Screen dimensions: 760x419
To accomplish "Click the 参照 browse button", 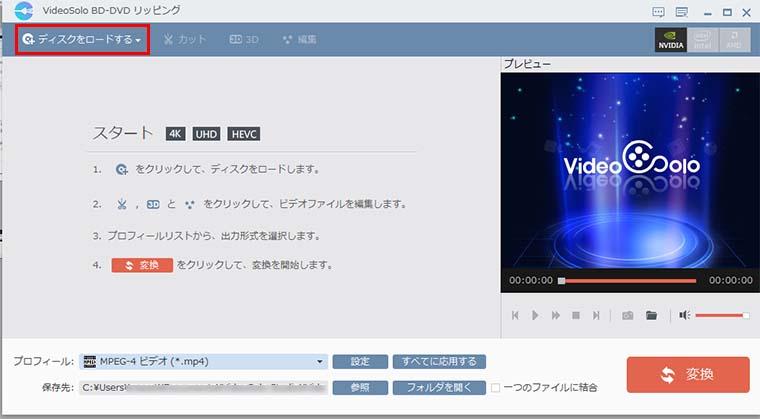I will click(x=359, y=387).
